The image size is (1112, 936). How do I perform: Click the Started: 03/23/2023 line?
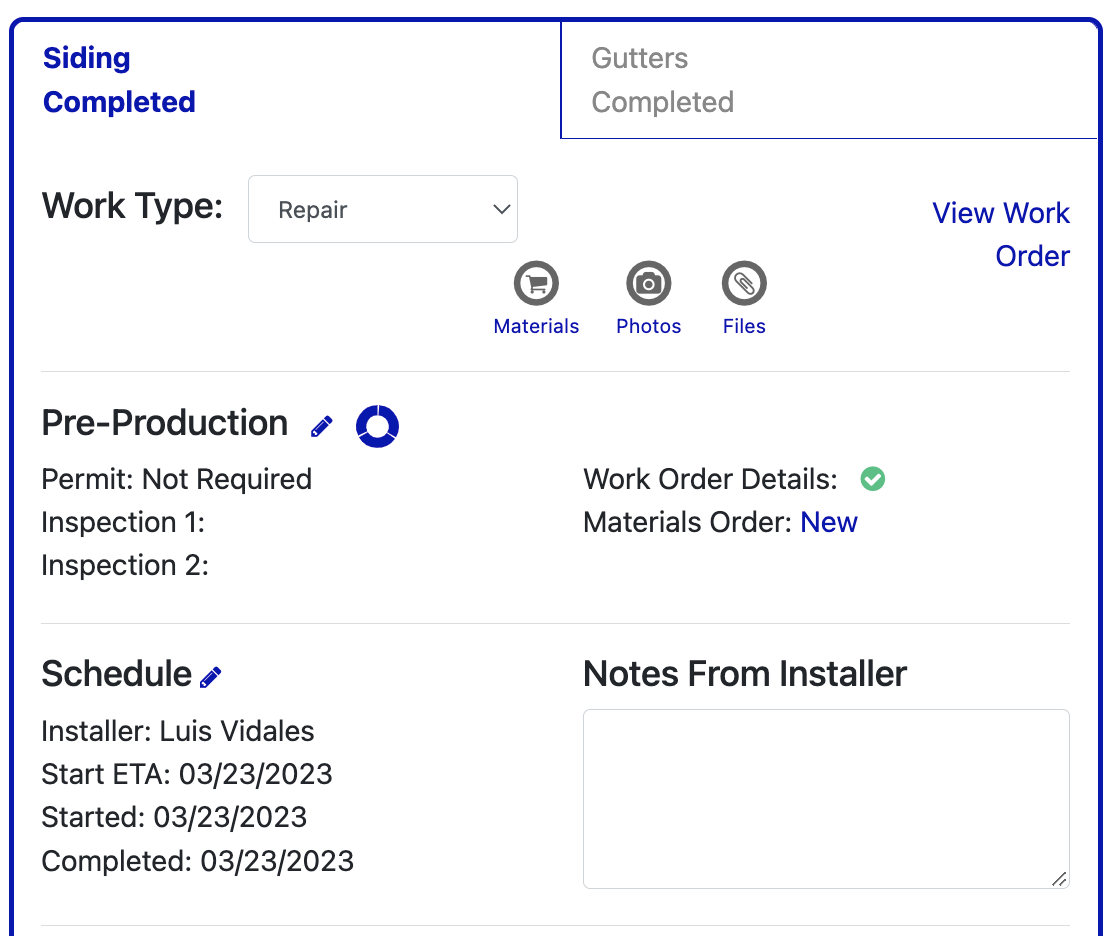tap(174, 818)
